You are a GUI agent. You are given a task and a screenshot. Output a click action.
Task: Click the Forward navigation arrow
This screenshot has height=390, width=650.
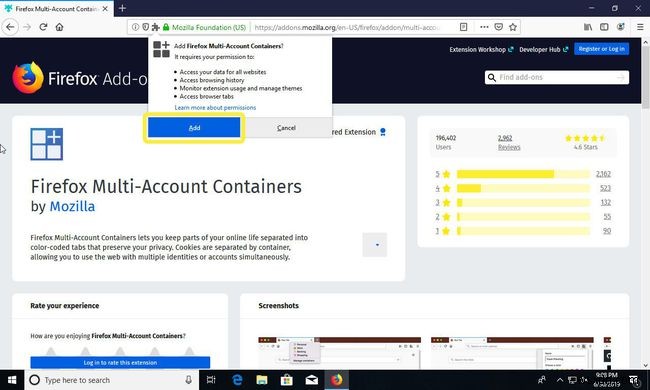click(27, 27)
